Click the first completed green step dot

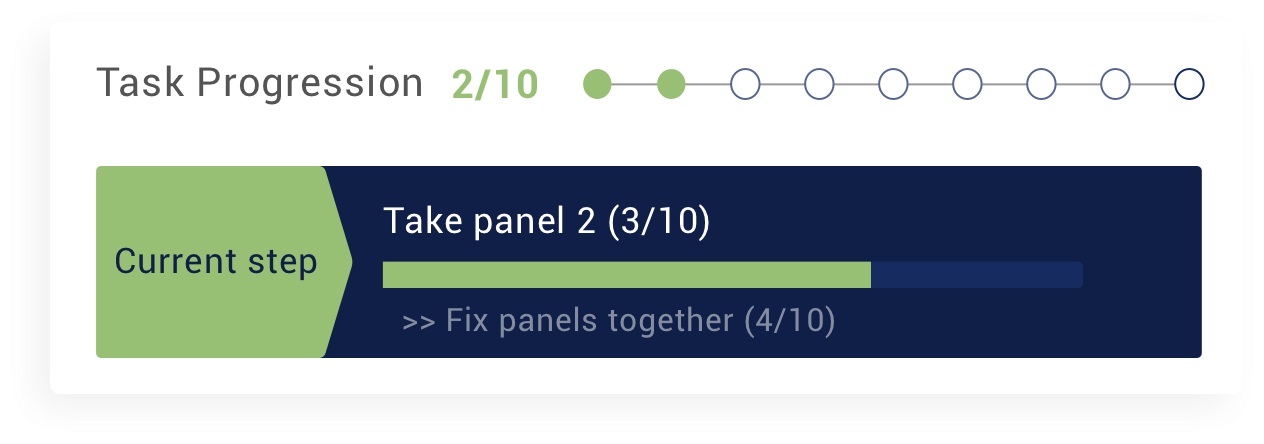pyautogui.click(x=597, y=85)
